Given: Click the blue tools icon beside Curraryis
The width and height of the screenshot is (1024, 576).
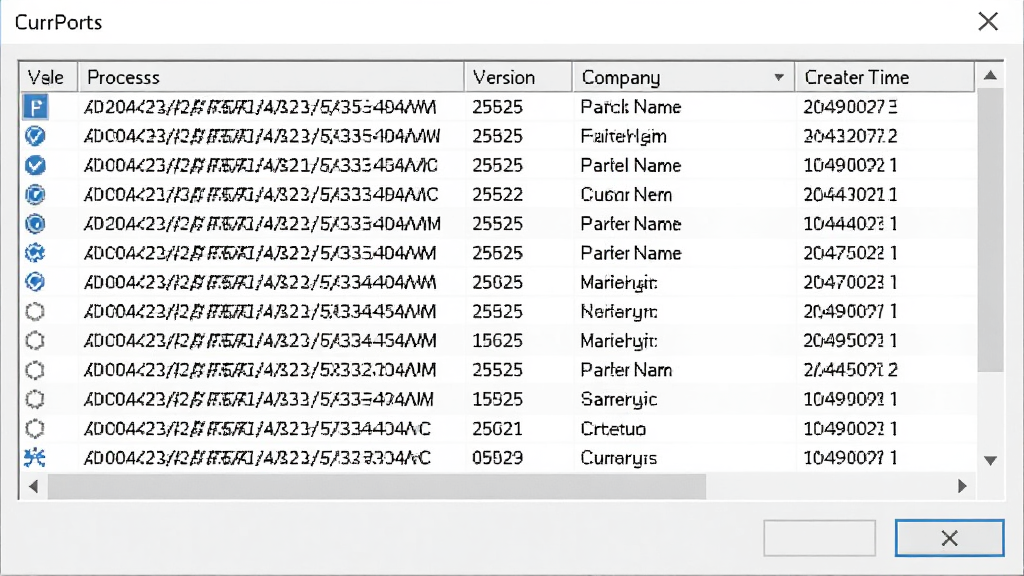Looking at the screenshot, I should [x=35, y=458].
